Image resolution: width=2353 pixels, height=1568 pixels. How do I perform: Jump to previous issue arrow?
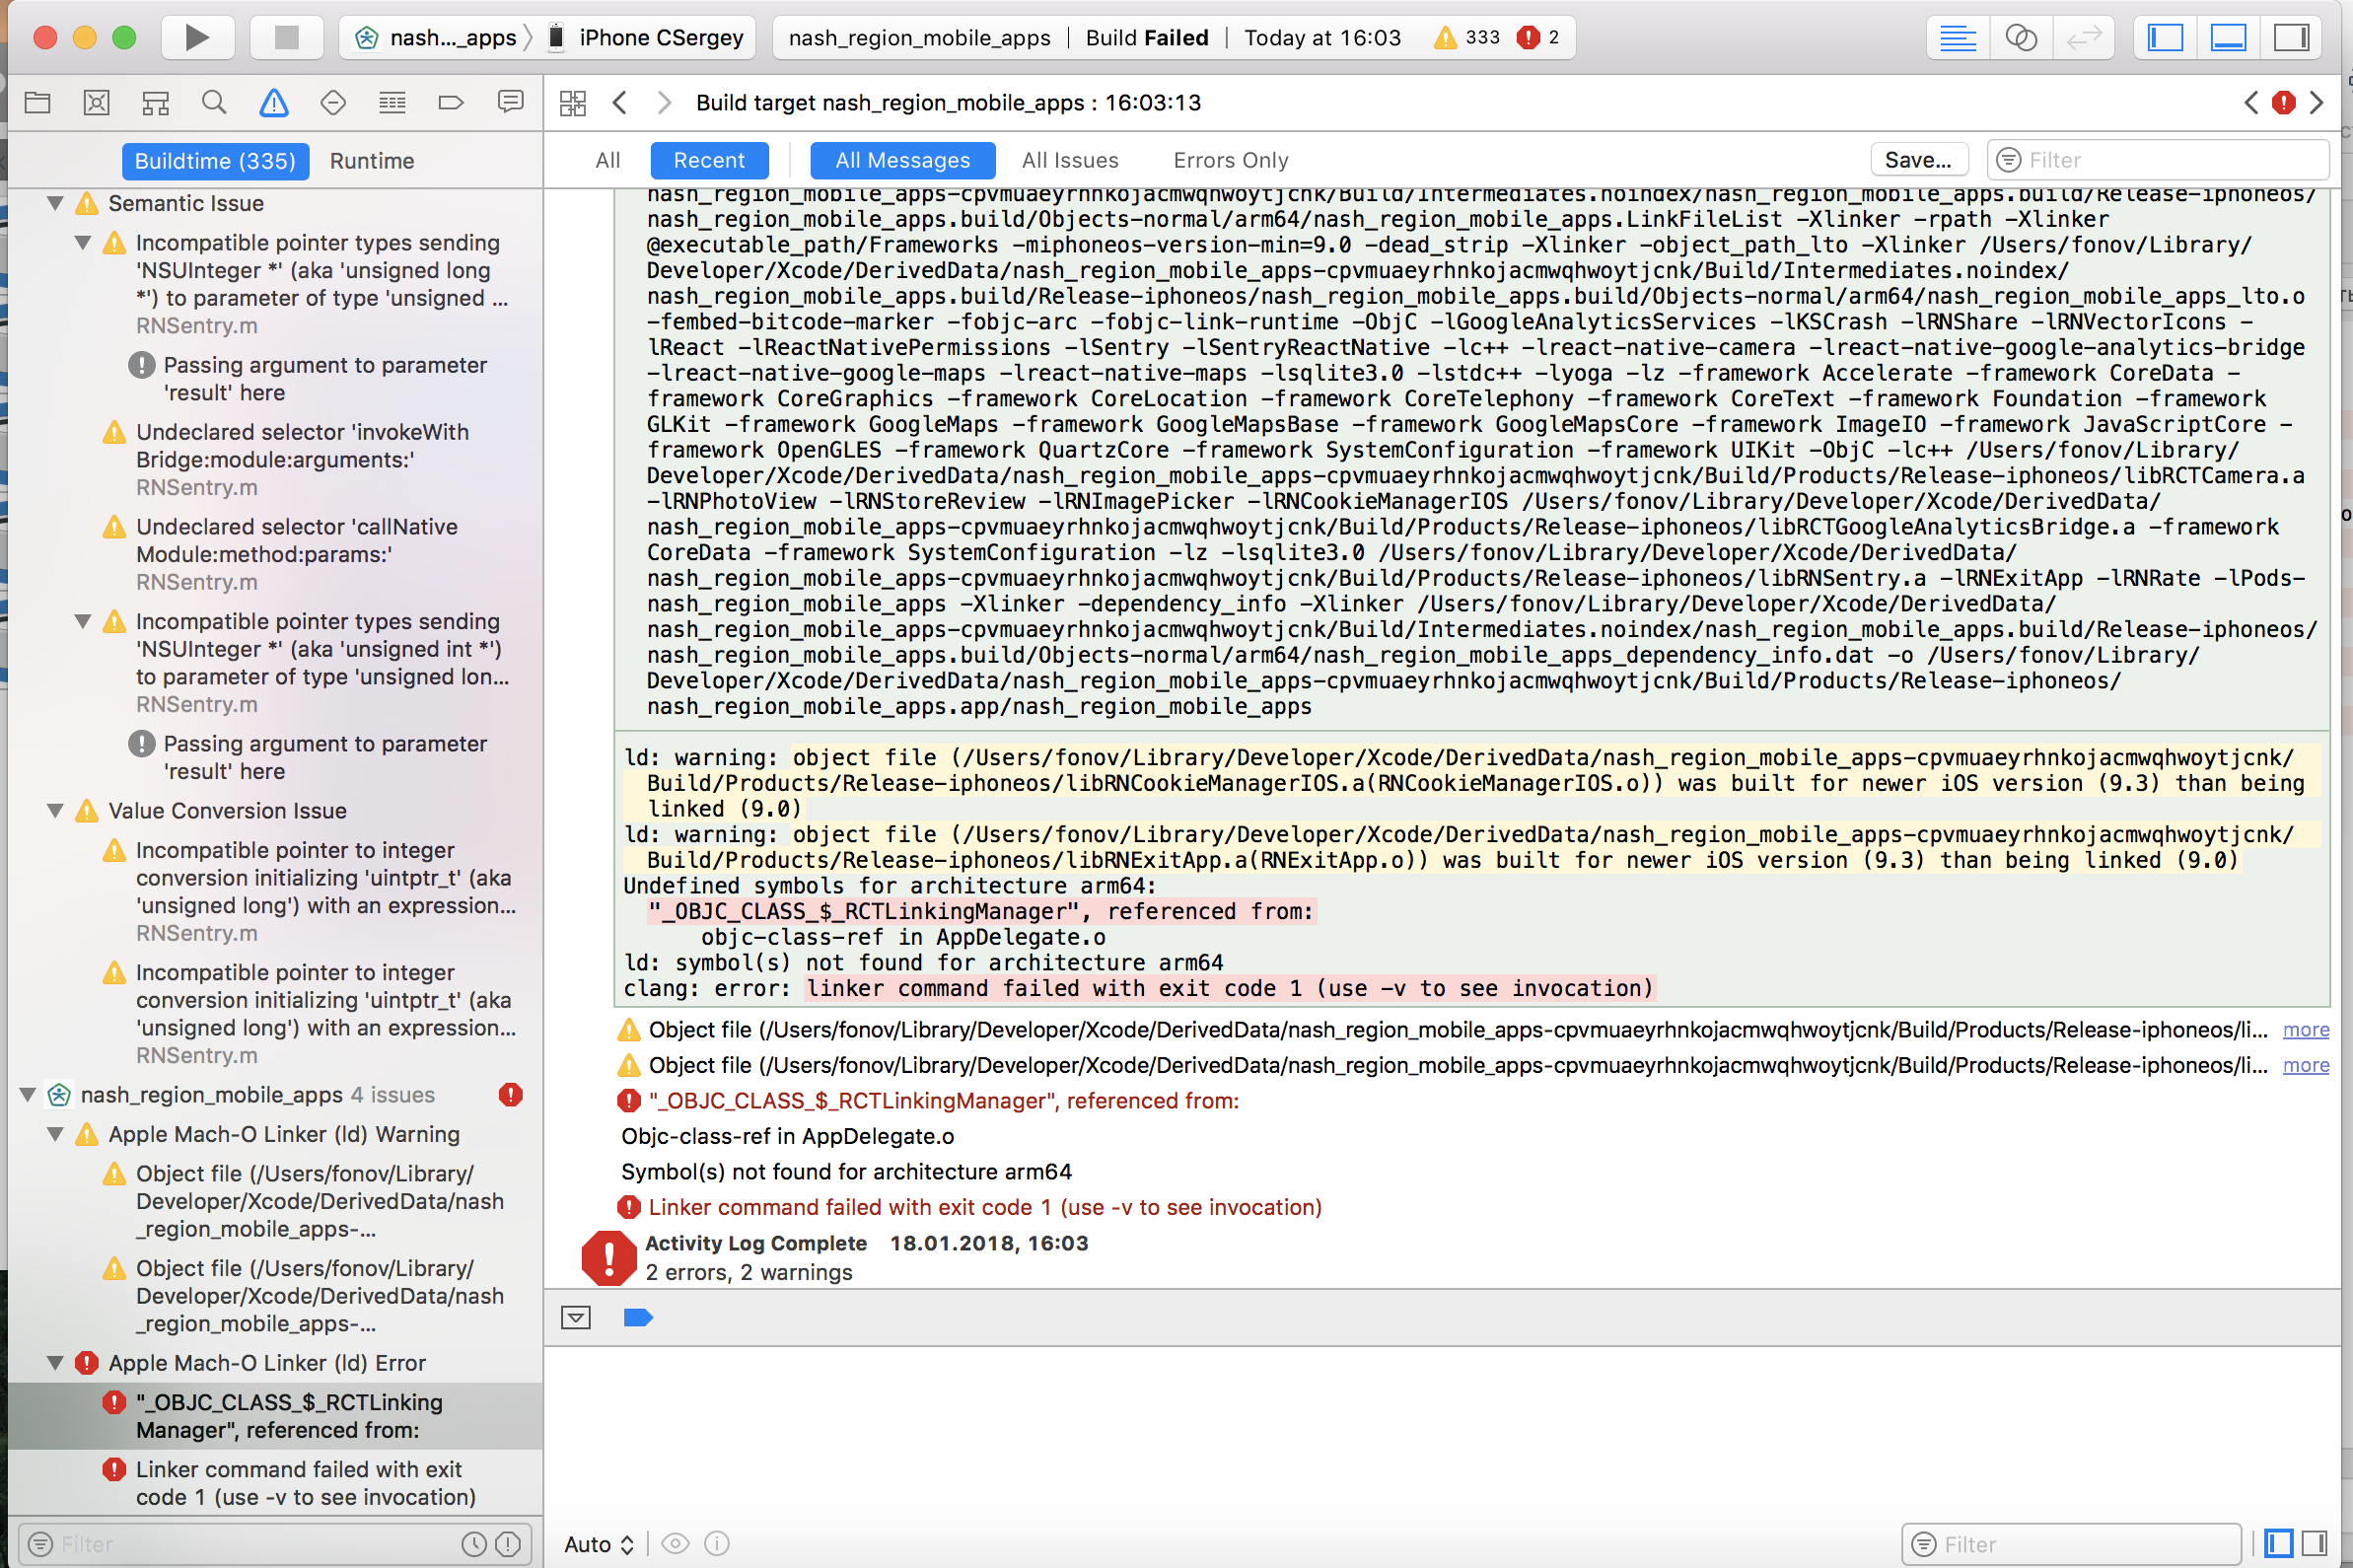[2251, 103]
